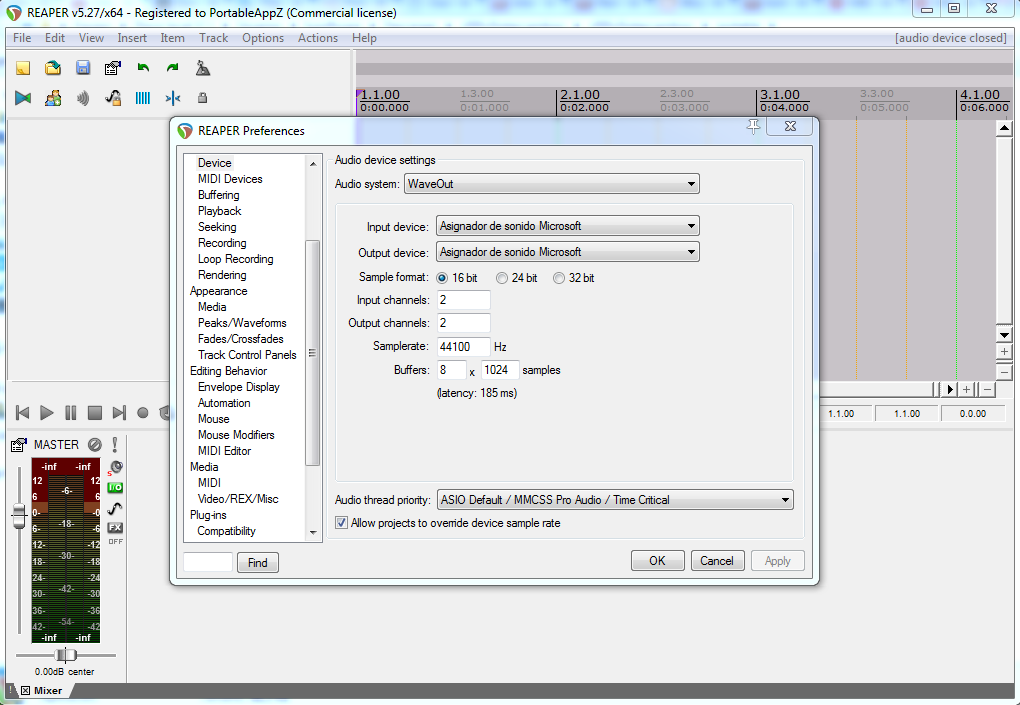Screen dimensions: 1020x705
Task: Click the Redo arrow icon
Action: 172,68
